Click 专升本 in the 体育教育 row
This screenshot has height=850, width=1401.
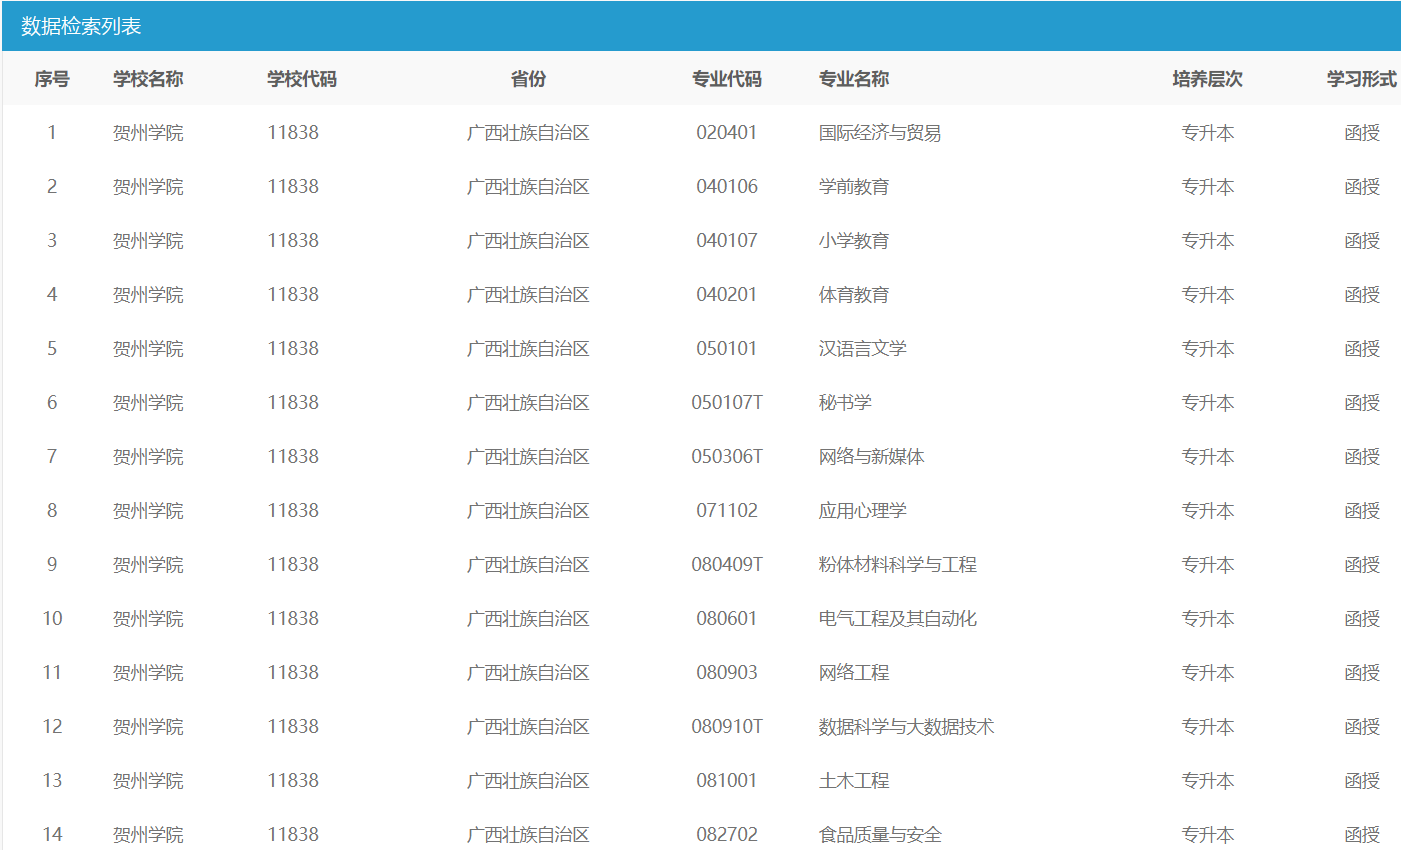1208,295
